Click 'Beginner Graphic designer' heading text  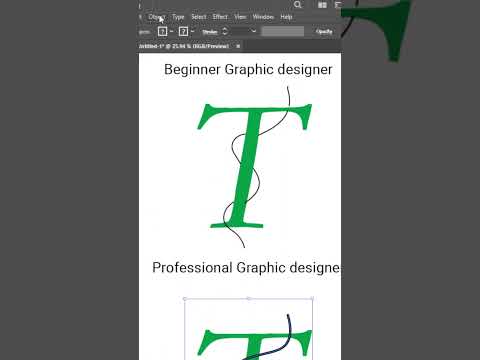click(x=248, y=70)
